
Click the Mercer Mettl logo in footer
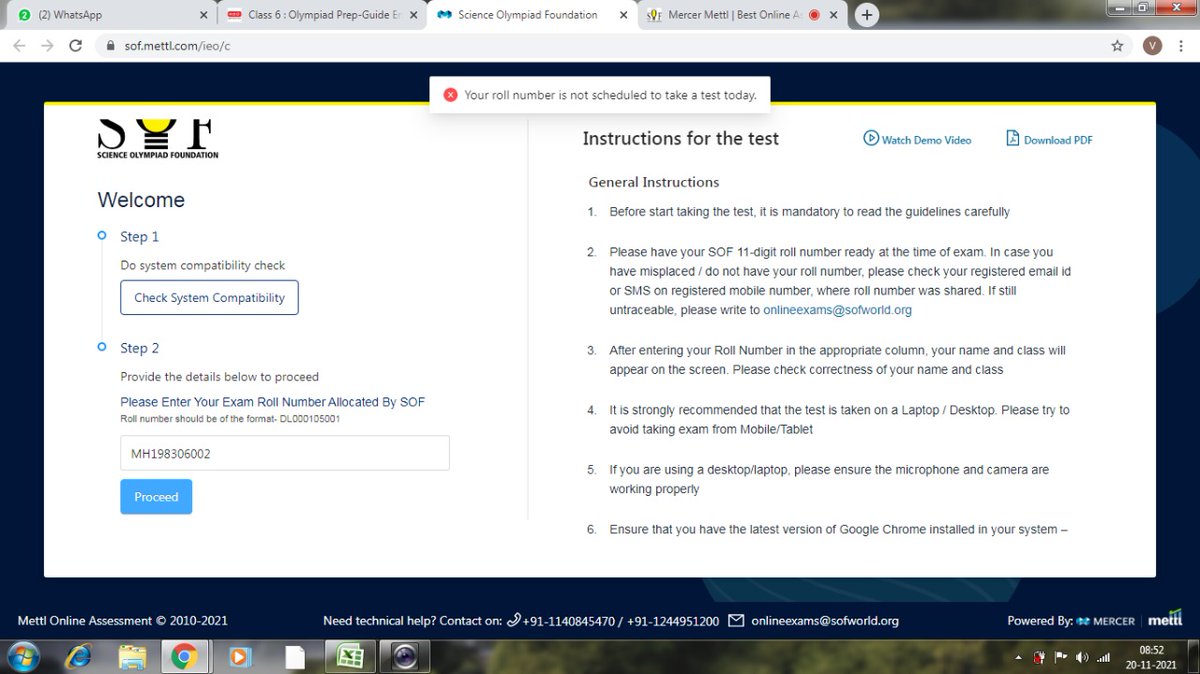[x=1128, y=621]
